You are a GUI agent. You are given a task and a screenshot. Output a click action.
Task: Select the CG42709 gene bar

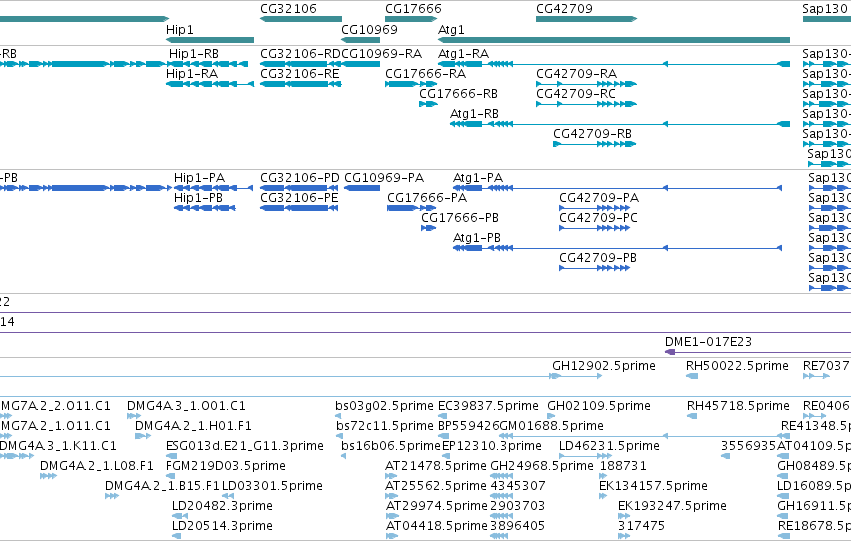[586, 19]
